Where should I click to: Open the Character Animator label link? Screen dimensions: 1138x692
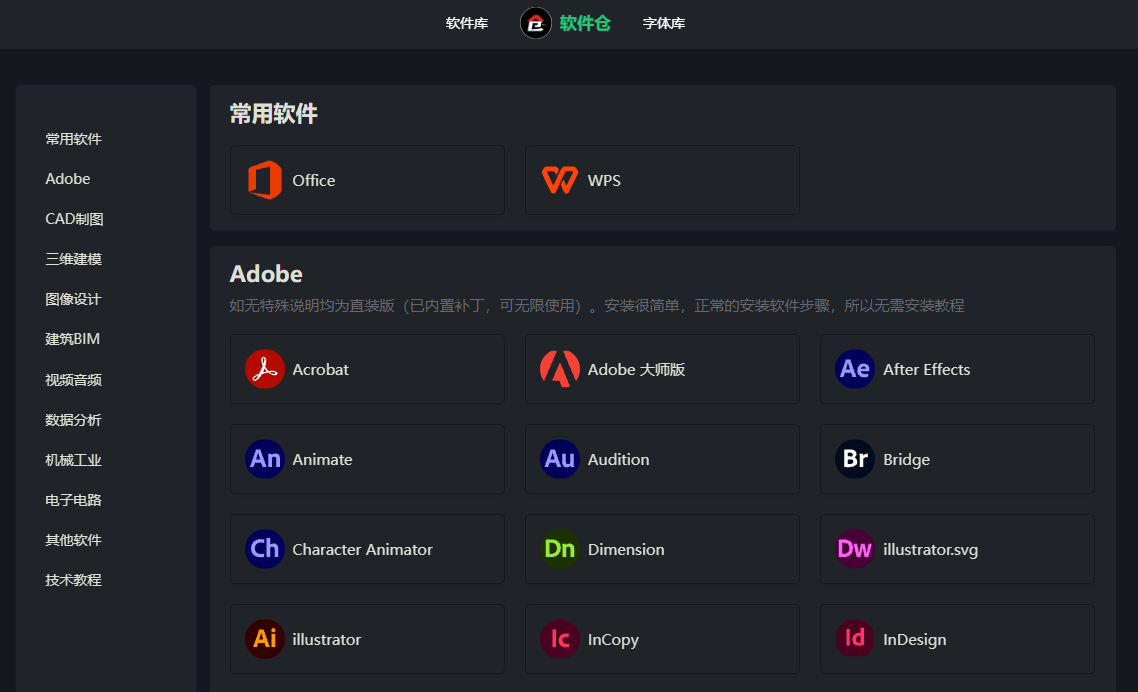pos(362,549)
